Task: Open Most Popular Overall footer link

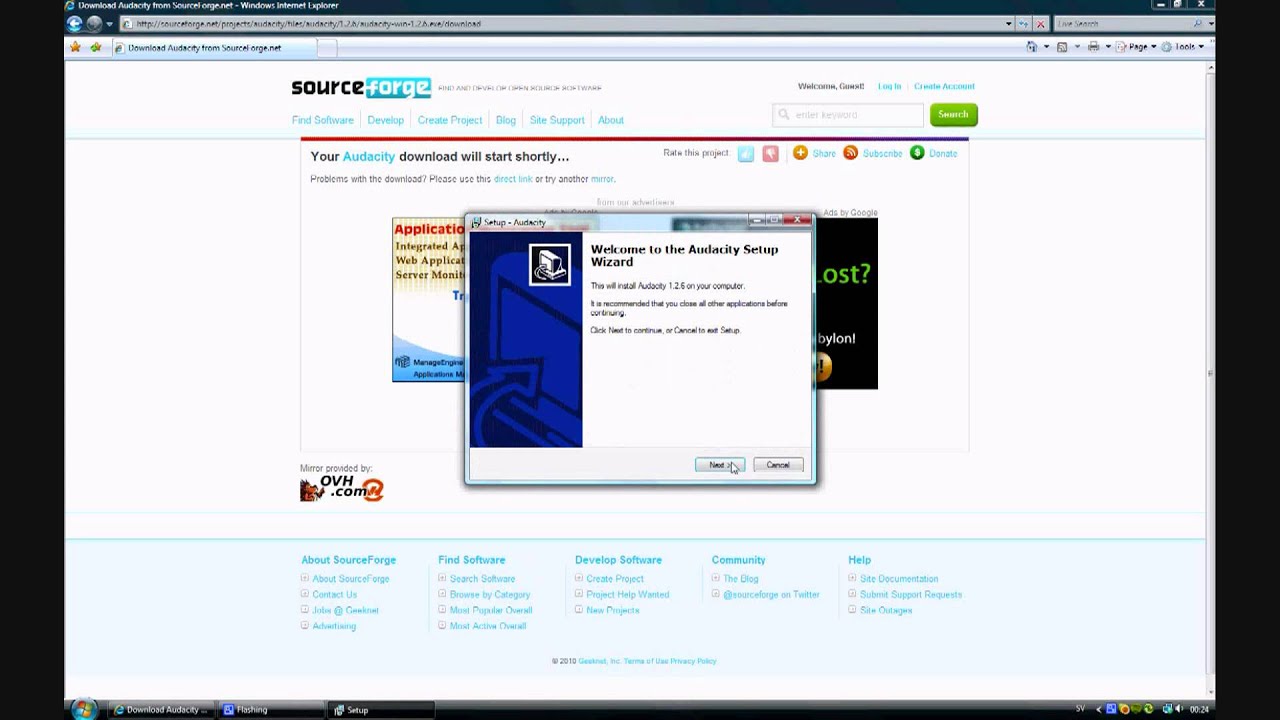Action: coord(491,610)
